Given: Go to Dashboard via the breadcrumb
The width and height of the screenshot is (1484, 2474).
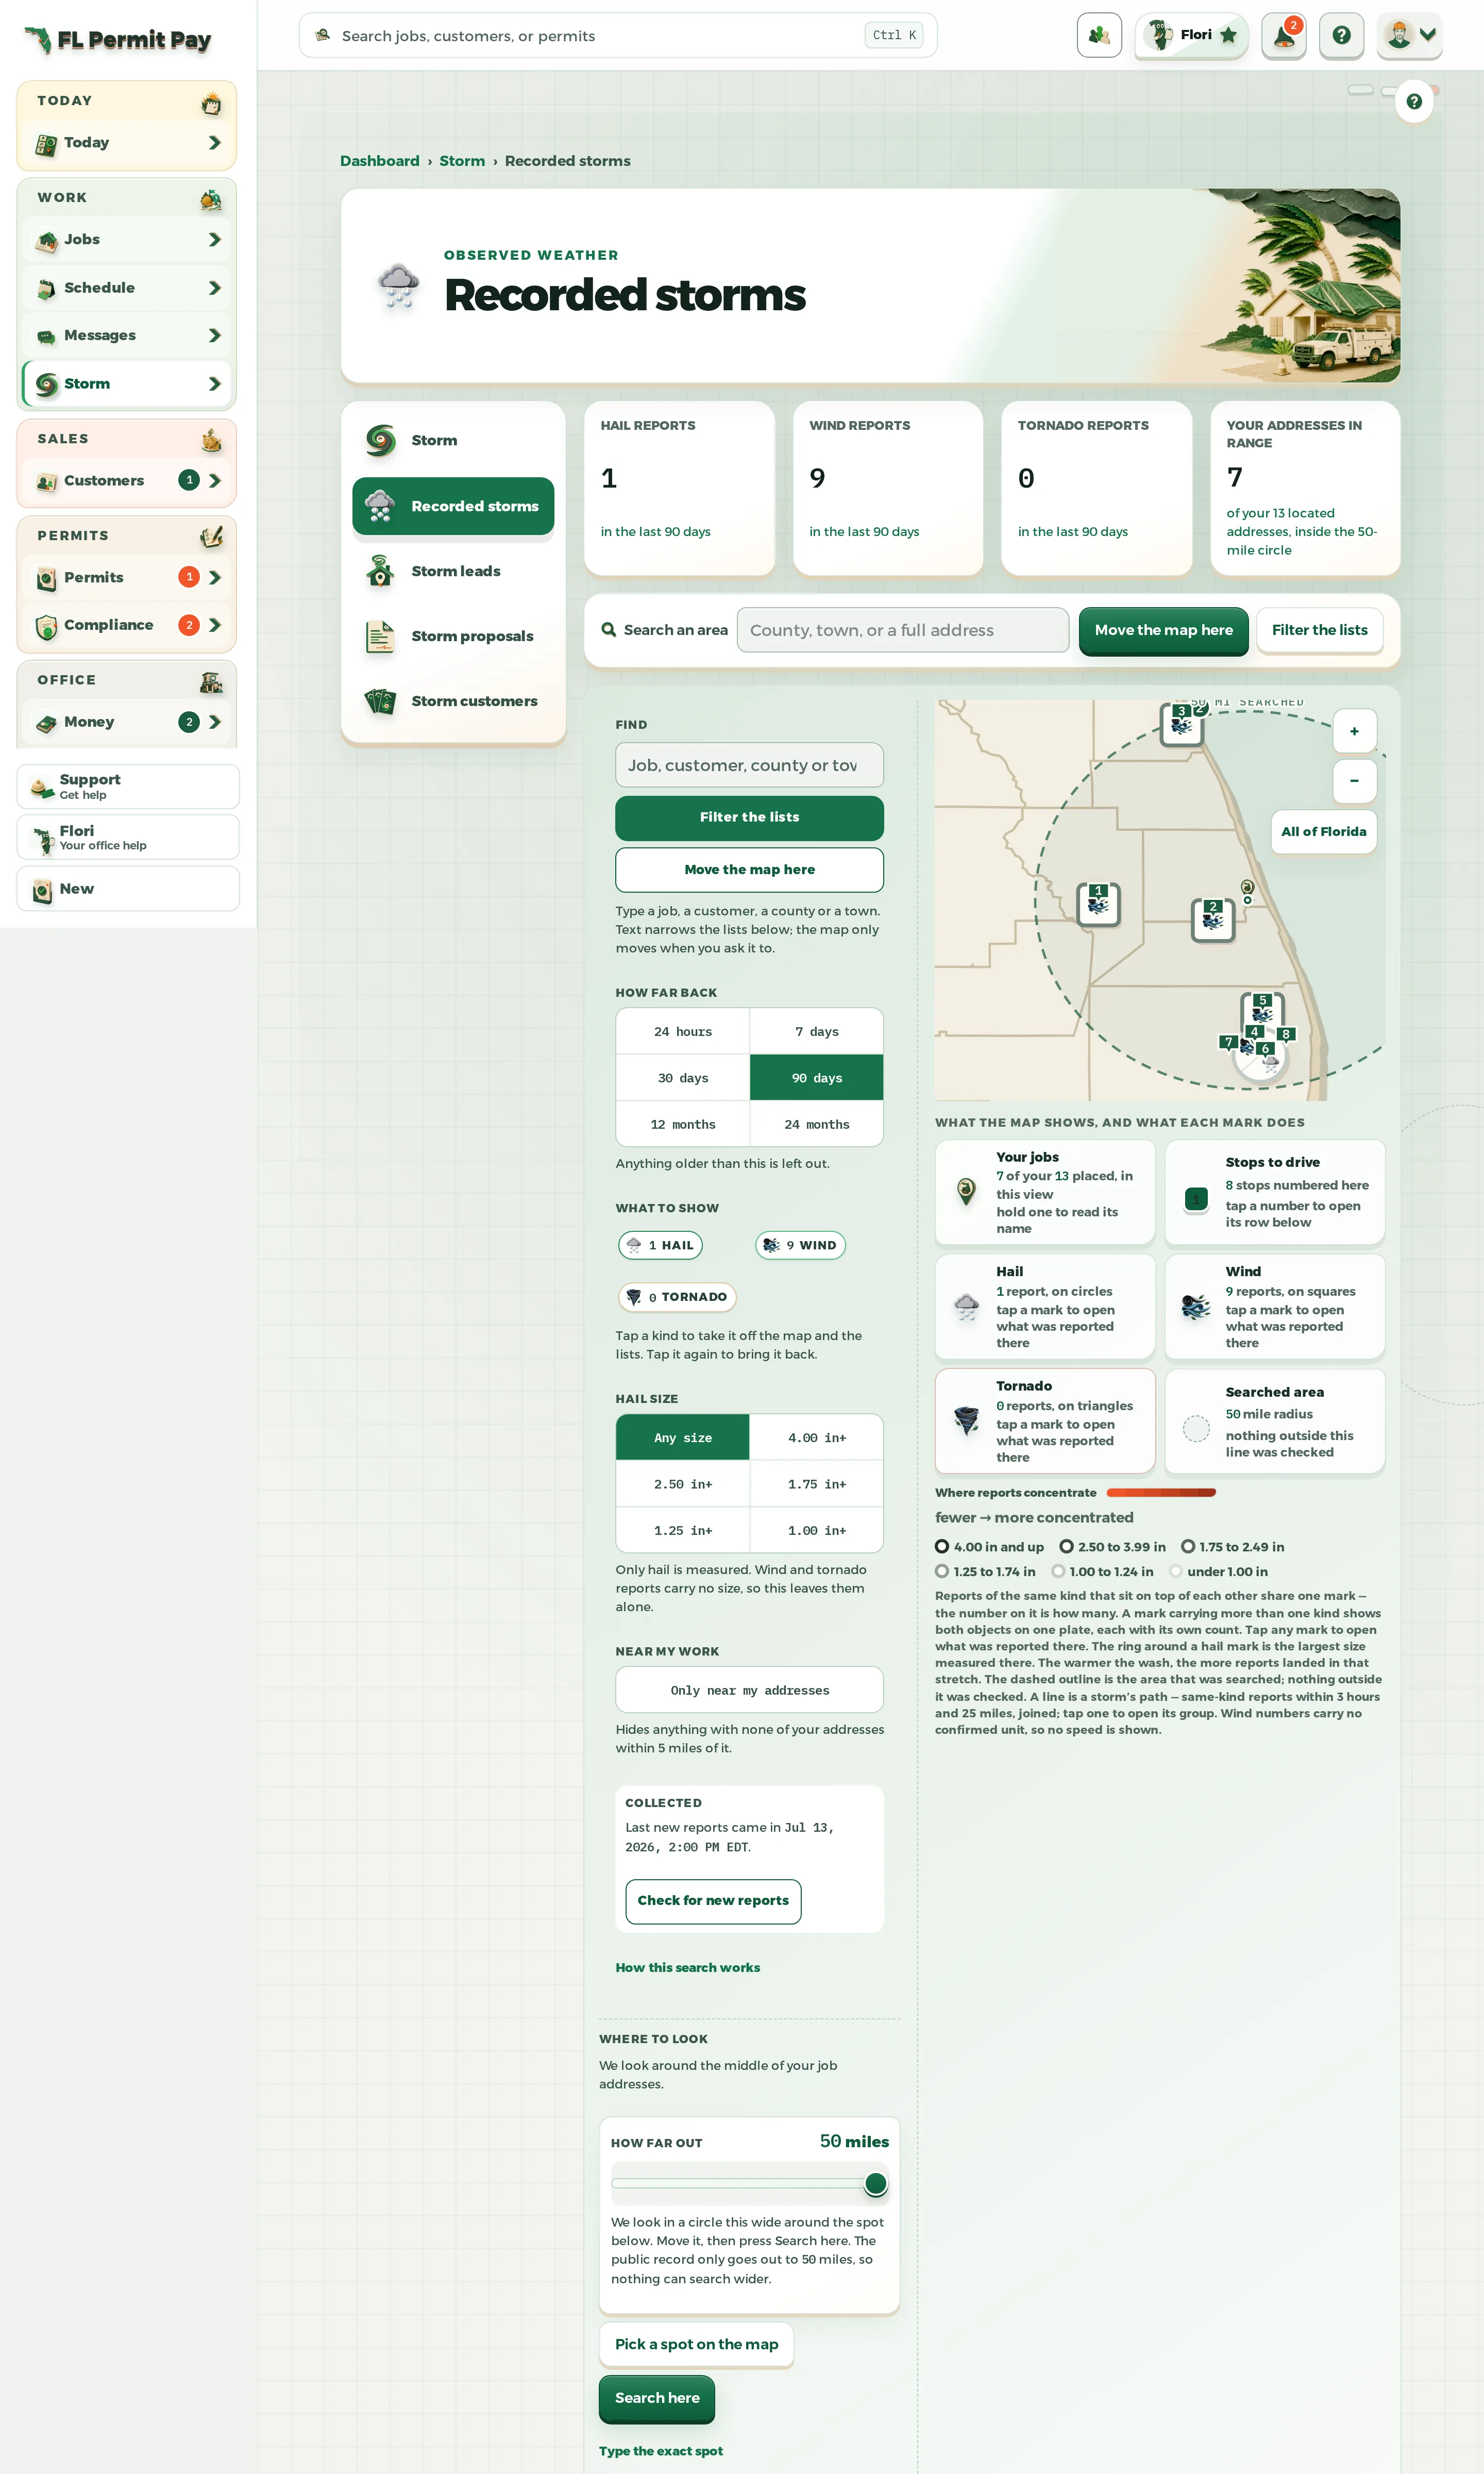Looking at the screenshot, I should (380, 161).
